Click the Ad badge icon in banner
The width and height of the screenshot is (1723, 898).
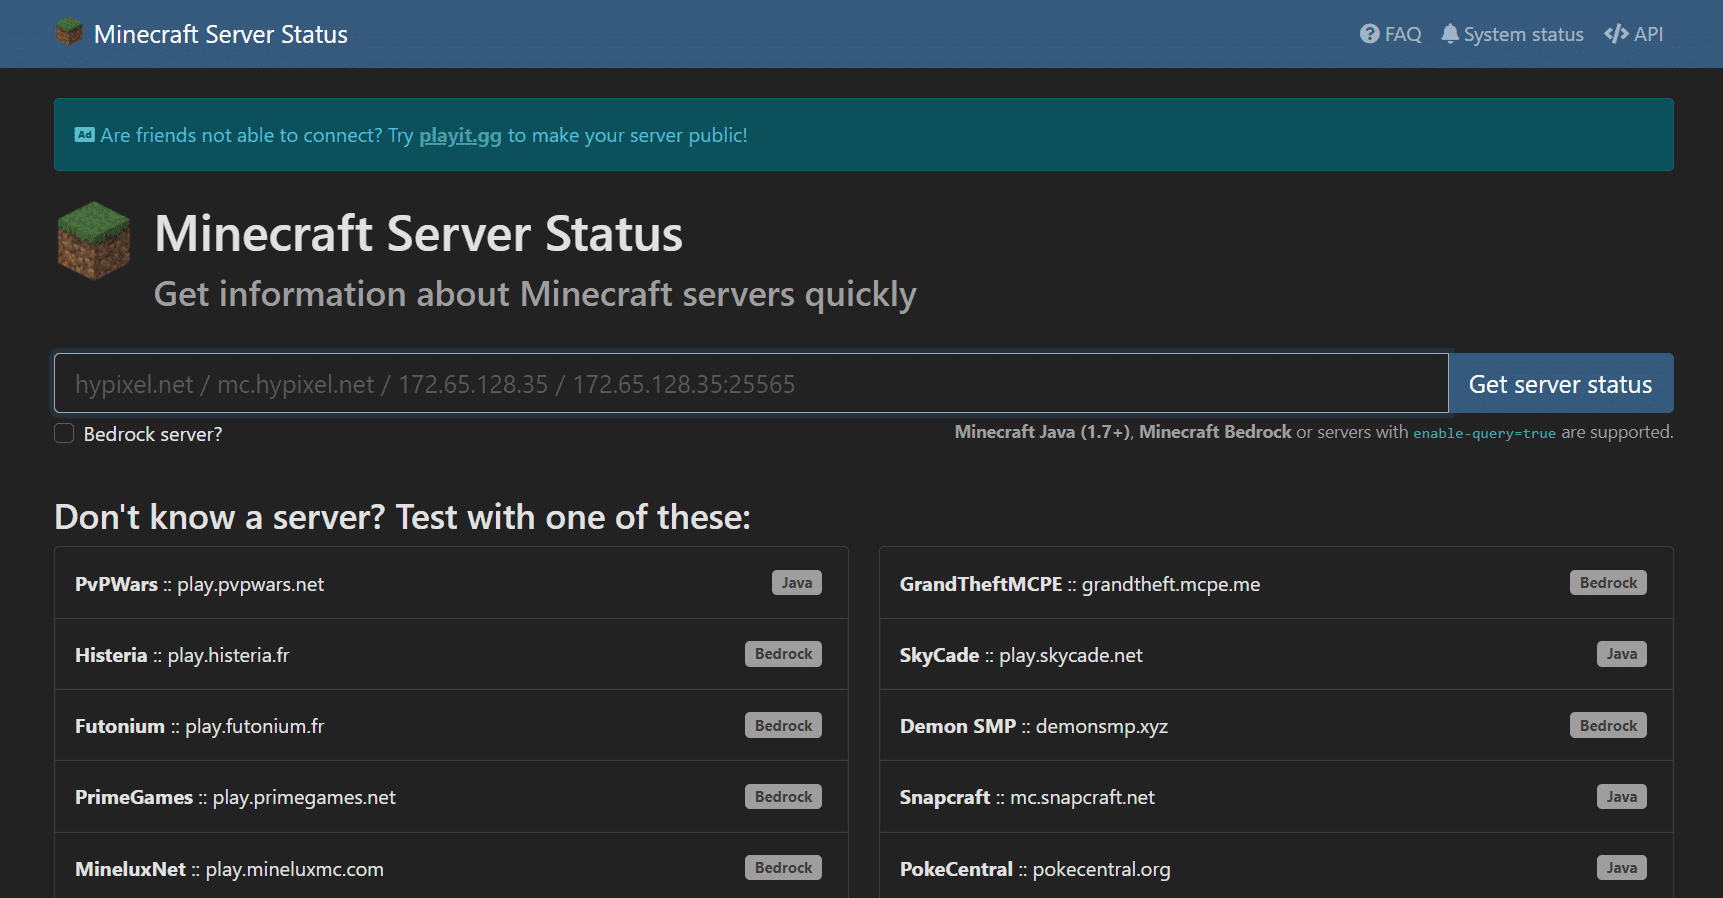(85, 135)
